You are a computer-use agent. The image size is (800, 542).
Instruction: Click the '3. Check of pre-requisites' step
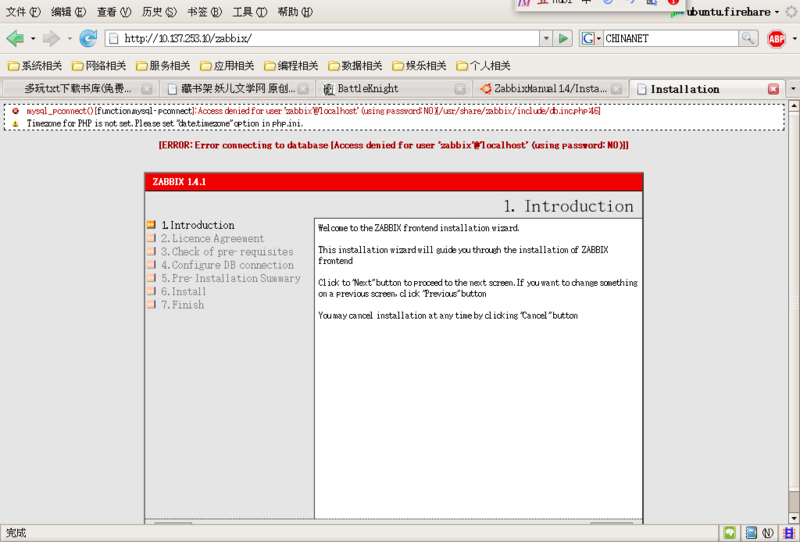(x=227, y=252)
